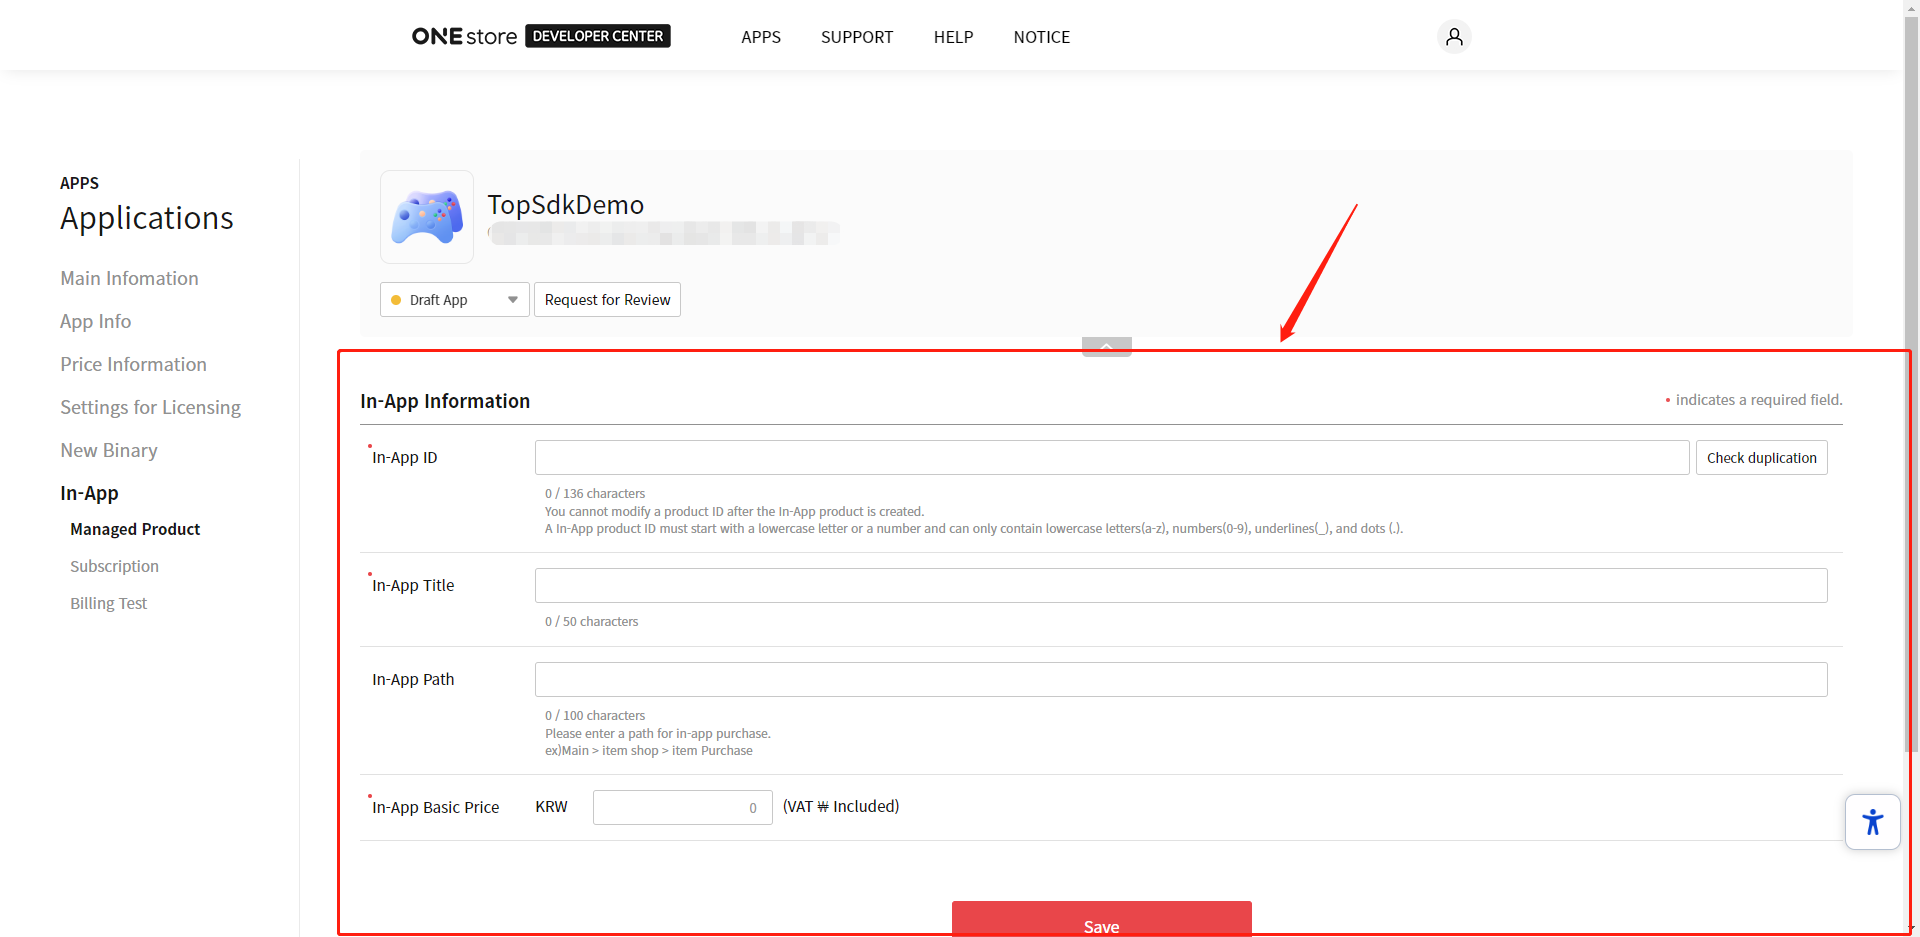
Task: Open Billing Test from the sidebar
Action: 108,603
